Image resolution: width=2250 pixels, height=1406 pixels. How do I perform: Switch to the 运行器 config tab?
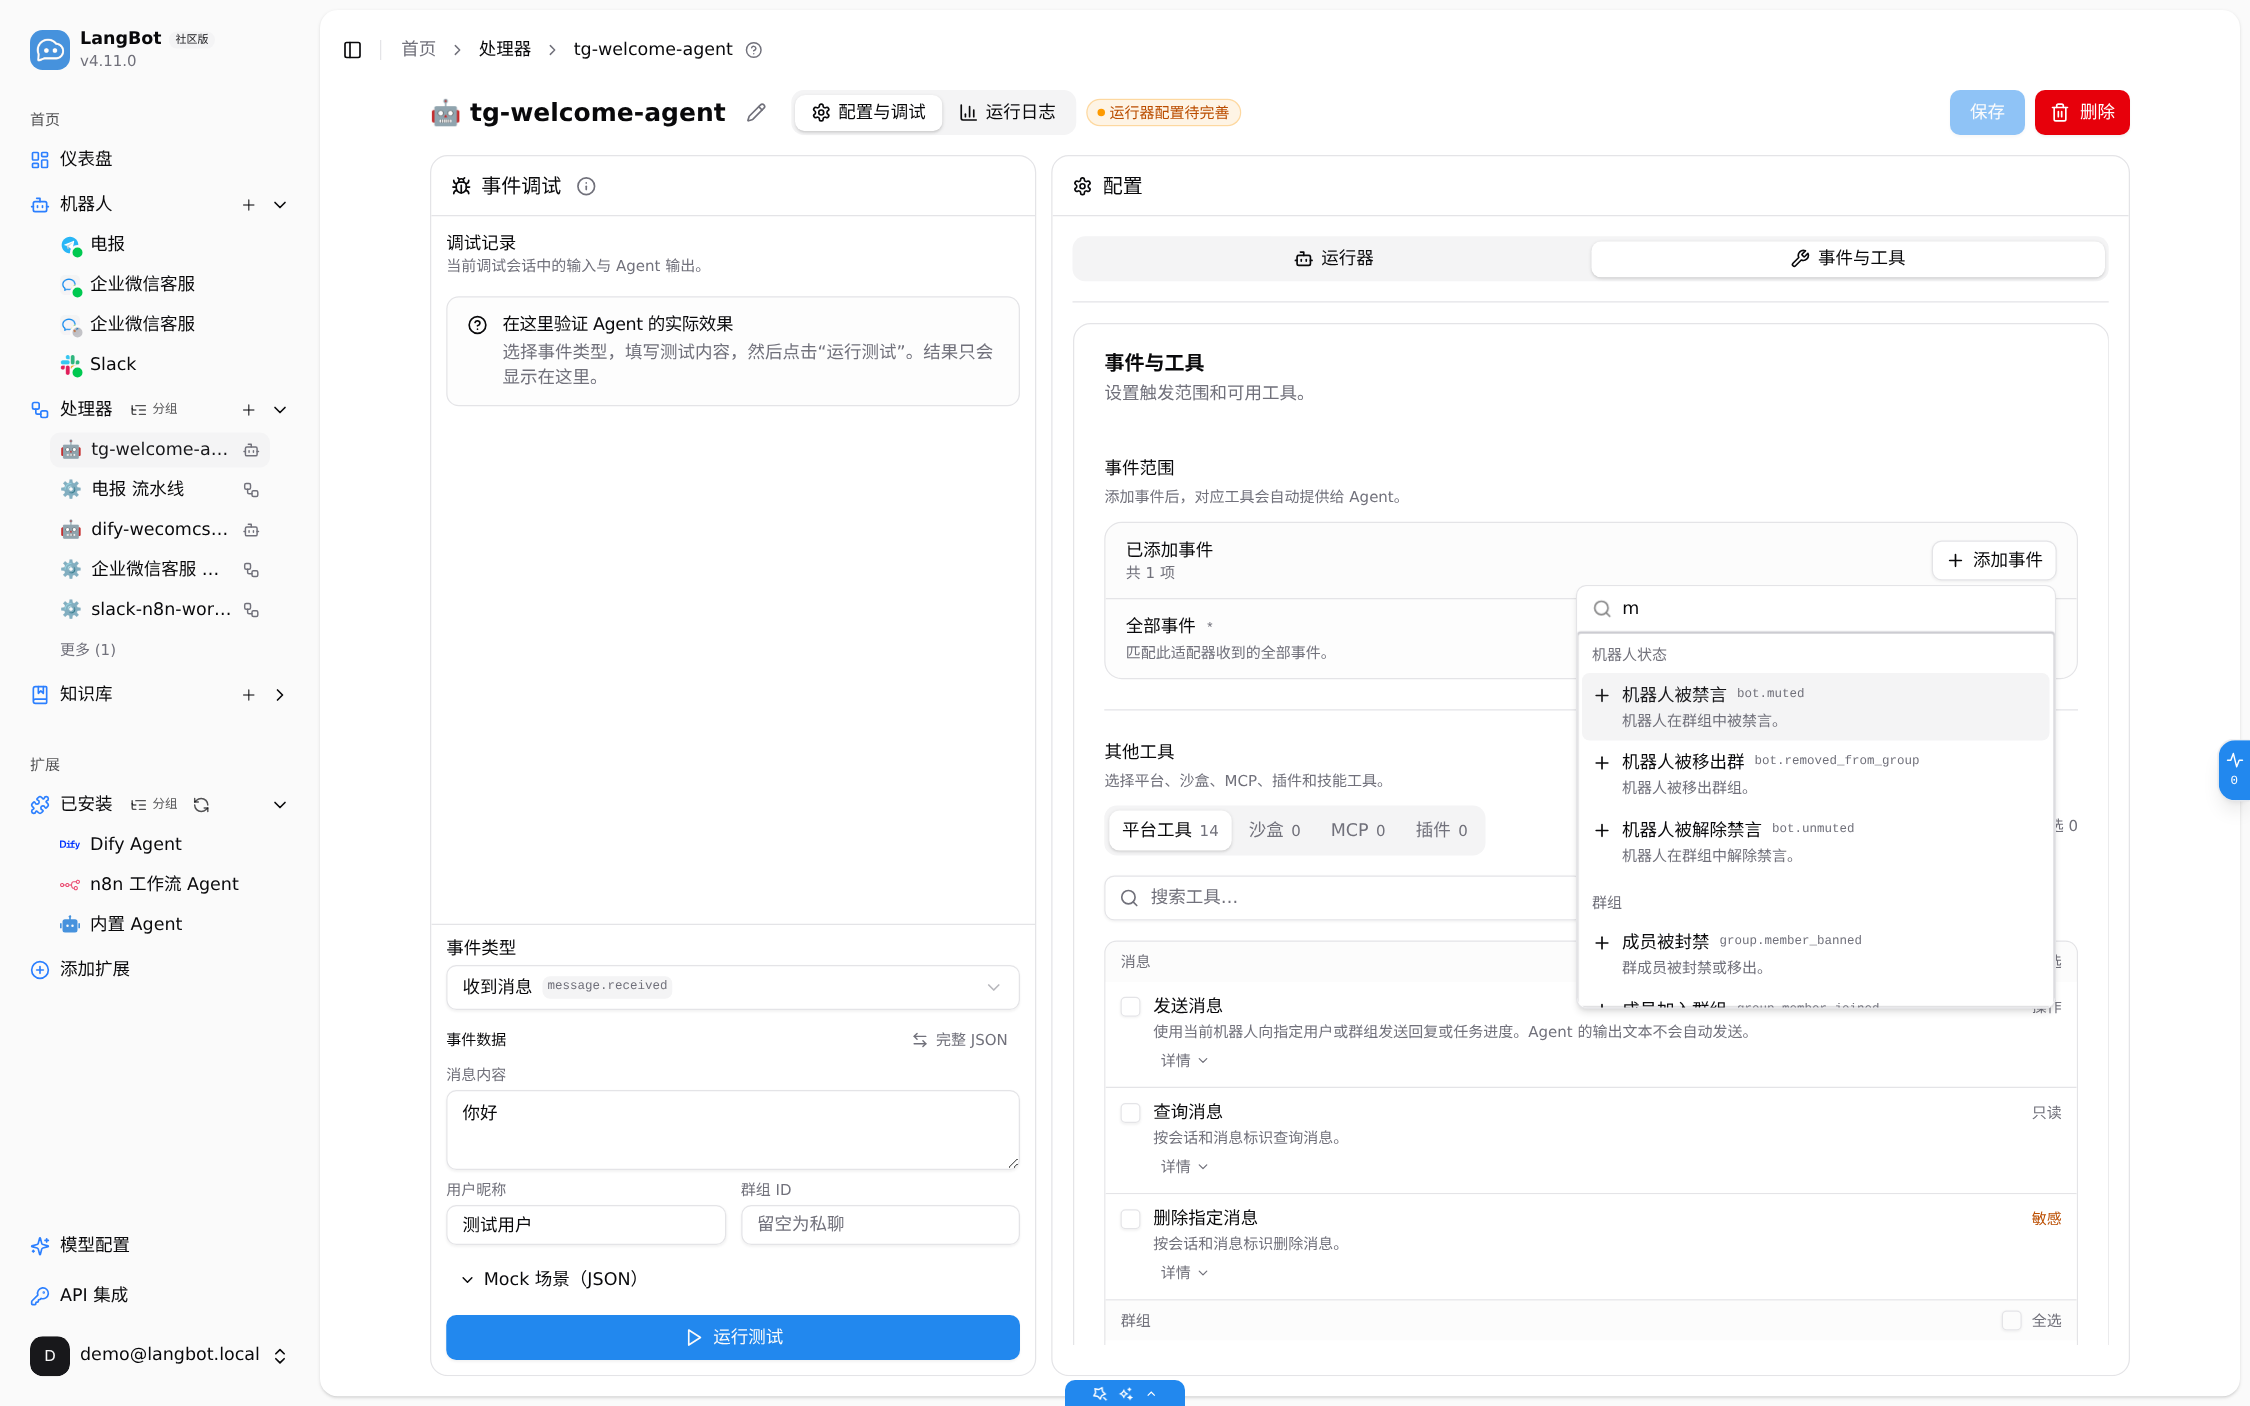pos(1333,259)
